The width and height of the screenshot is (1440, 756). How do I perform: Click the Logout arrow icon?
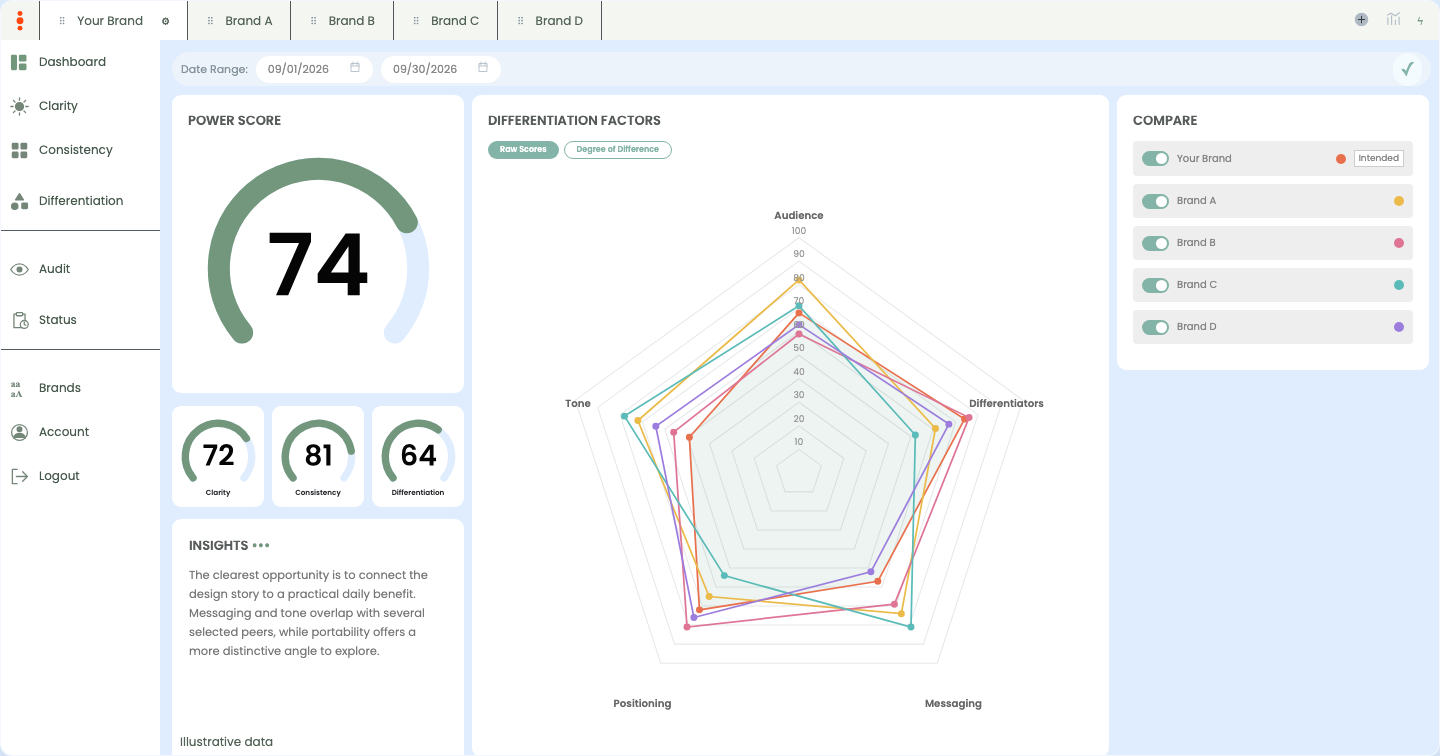(19, 476)
